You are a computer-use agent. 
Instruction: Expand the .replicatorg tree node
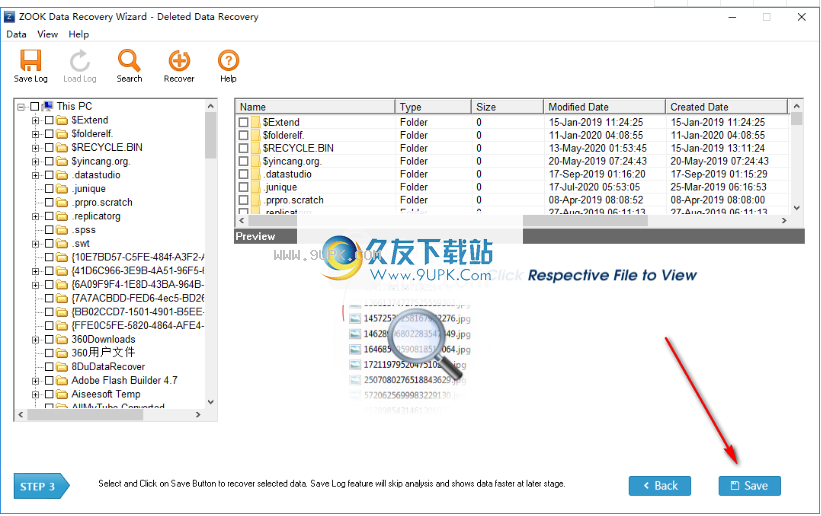coord(35,216)
